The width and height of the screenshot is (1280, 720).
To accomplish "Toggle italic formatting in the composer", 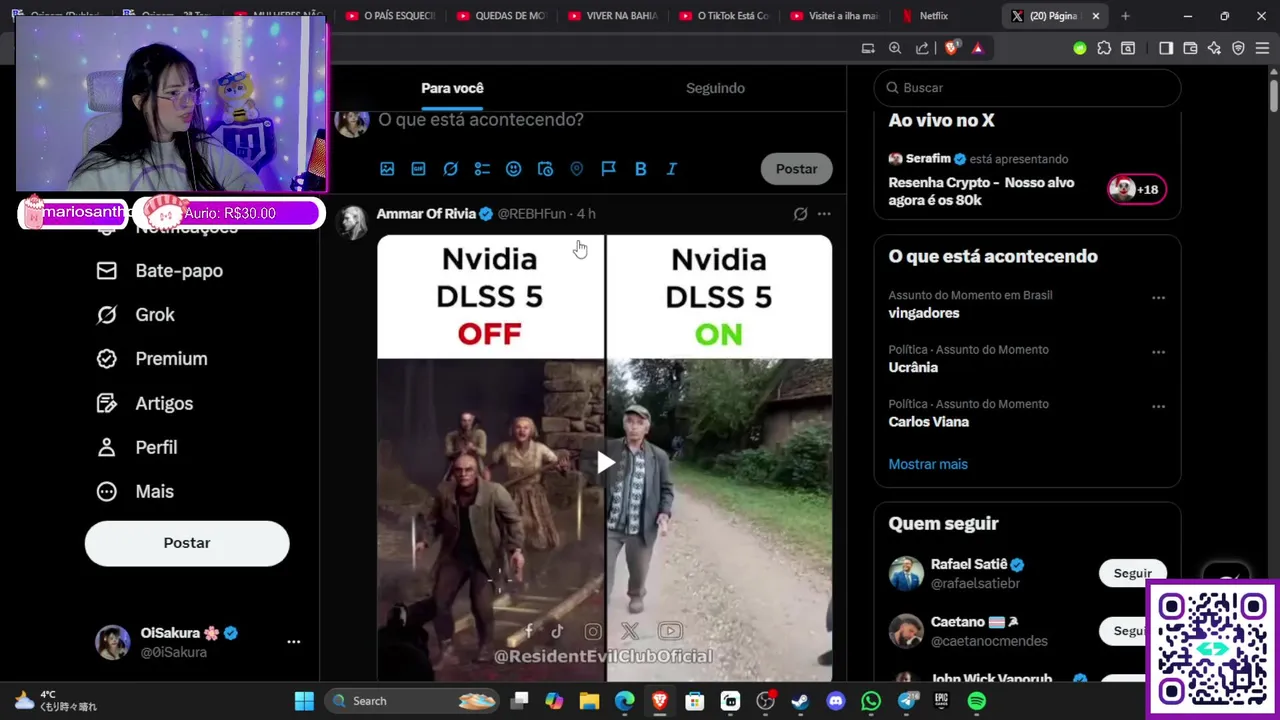I will point(671,169).
